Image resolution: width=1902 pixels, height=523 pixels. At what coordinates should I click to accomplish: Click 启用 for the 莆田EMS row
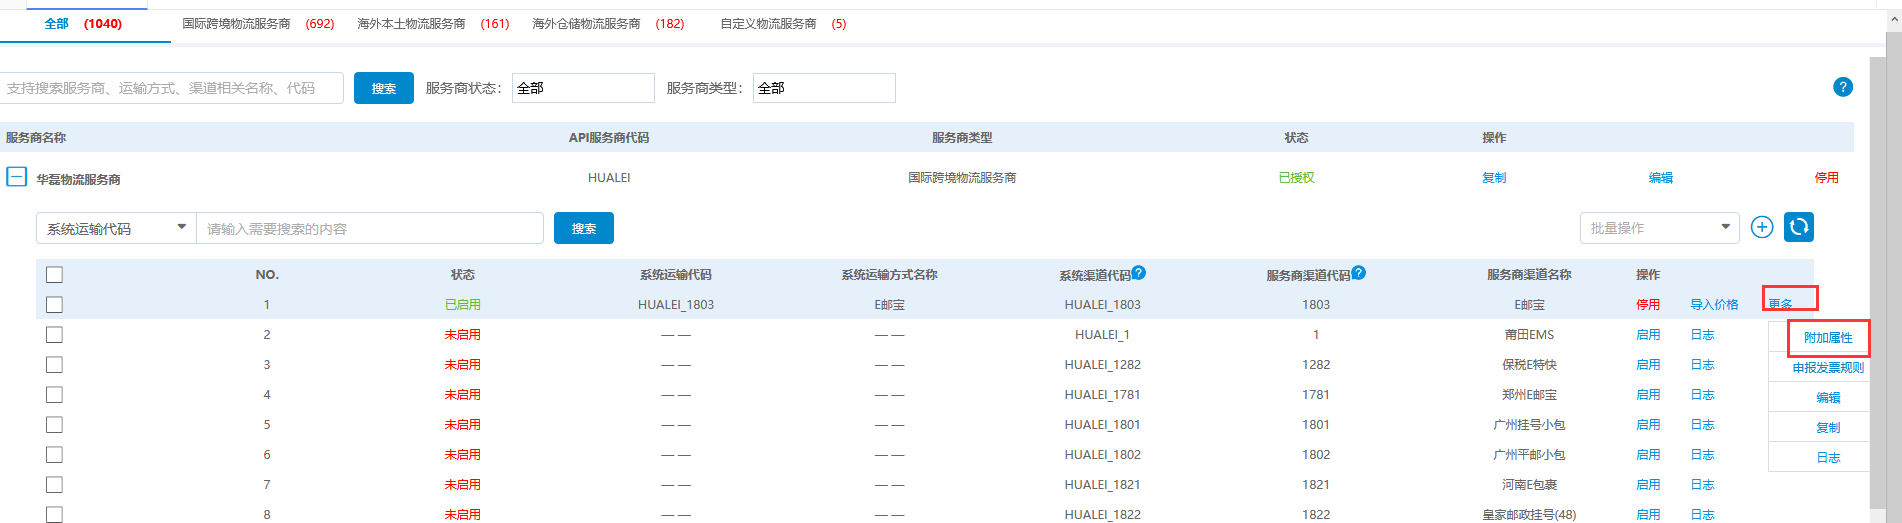(1647, 335)
